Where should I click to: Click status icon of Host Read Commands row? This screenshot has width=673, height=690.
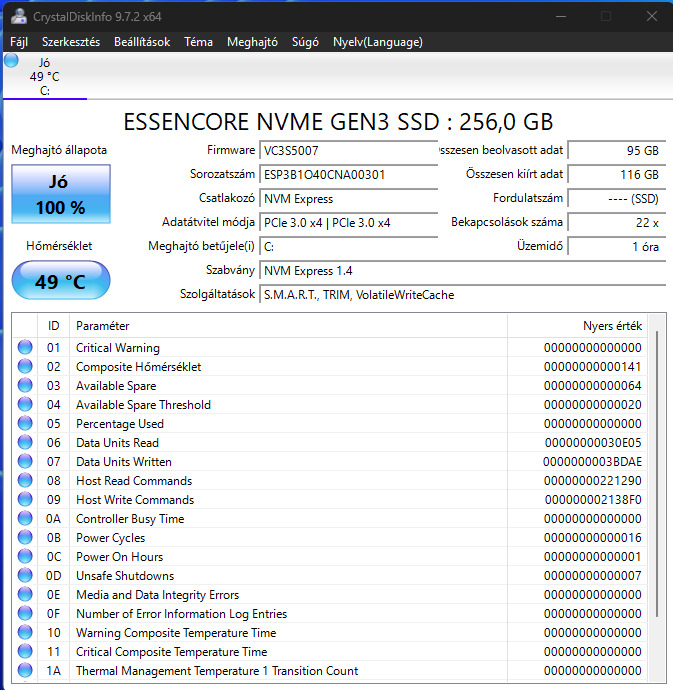click(25, 480)
